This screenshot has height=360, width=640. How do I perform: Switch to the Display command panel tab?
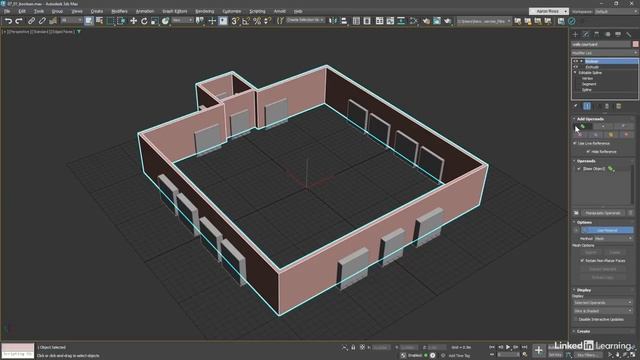pos(618,35)
